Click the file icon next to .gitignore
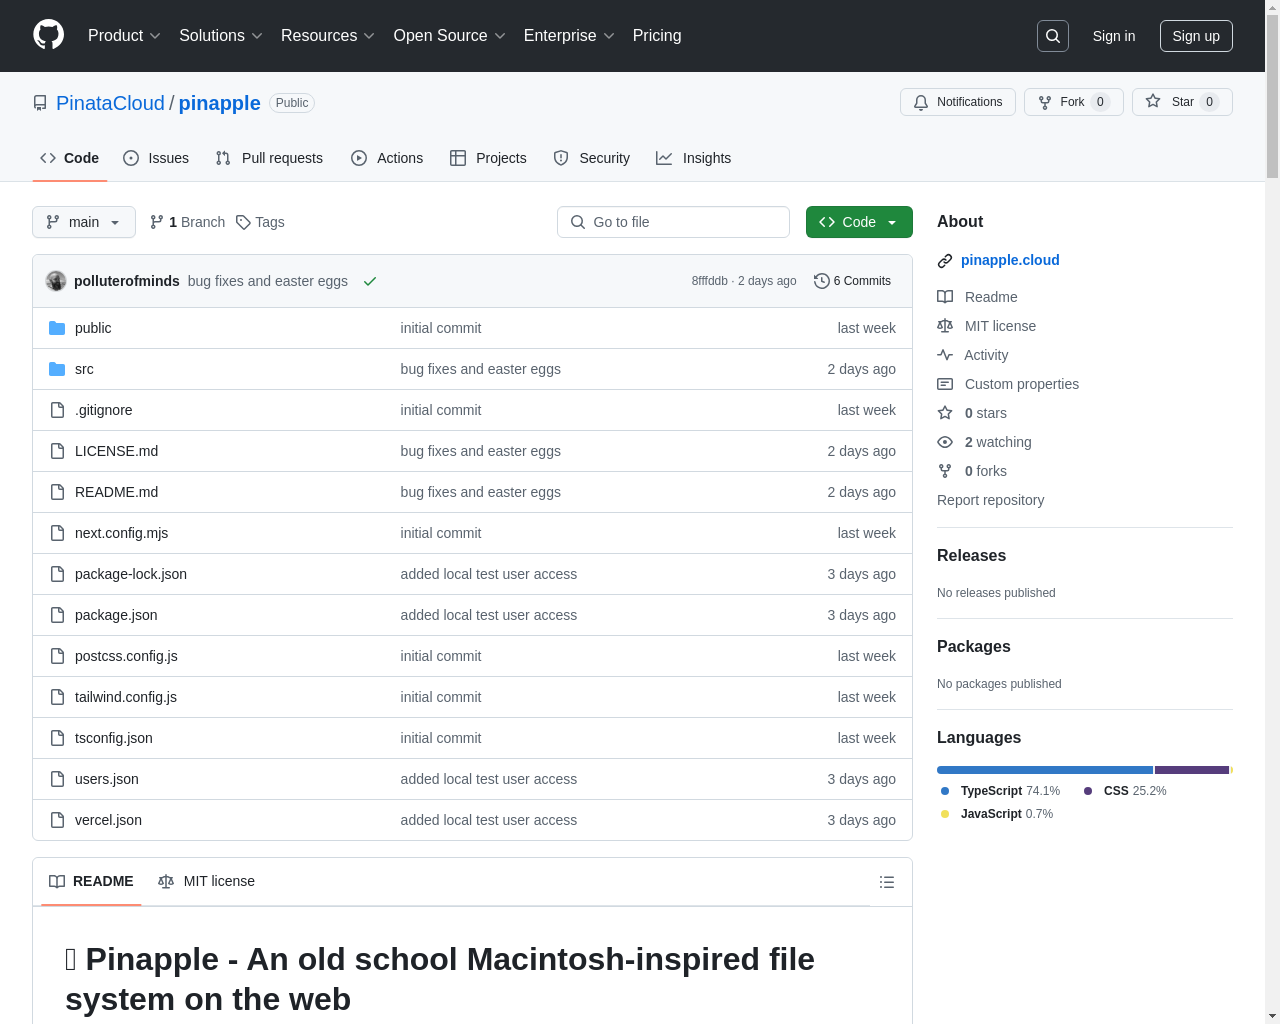Image resolution: width=1280 pixels, height=1024 pixels. (57, 410)
